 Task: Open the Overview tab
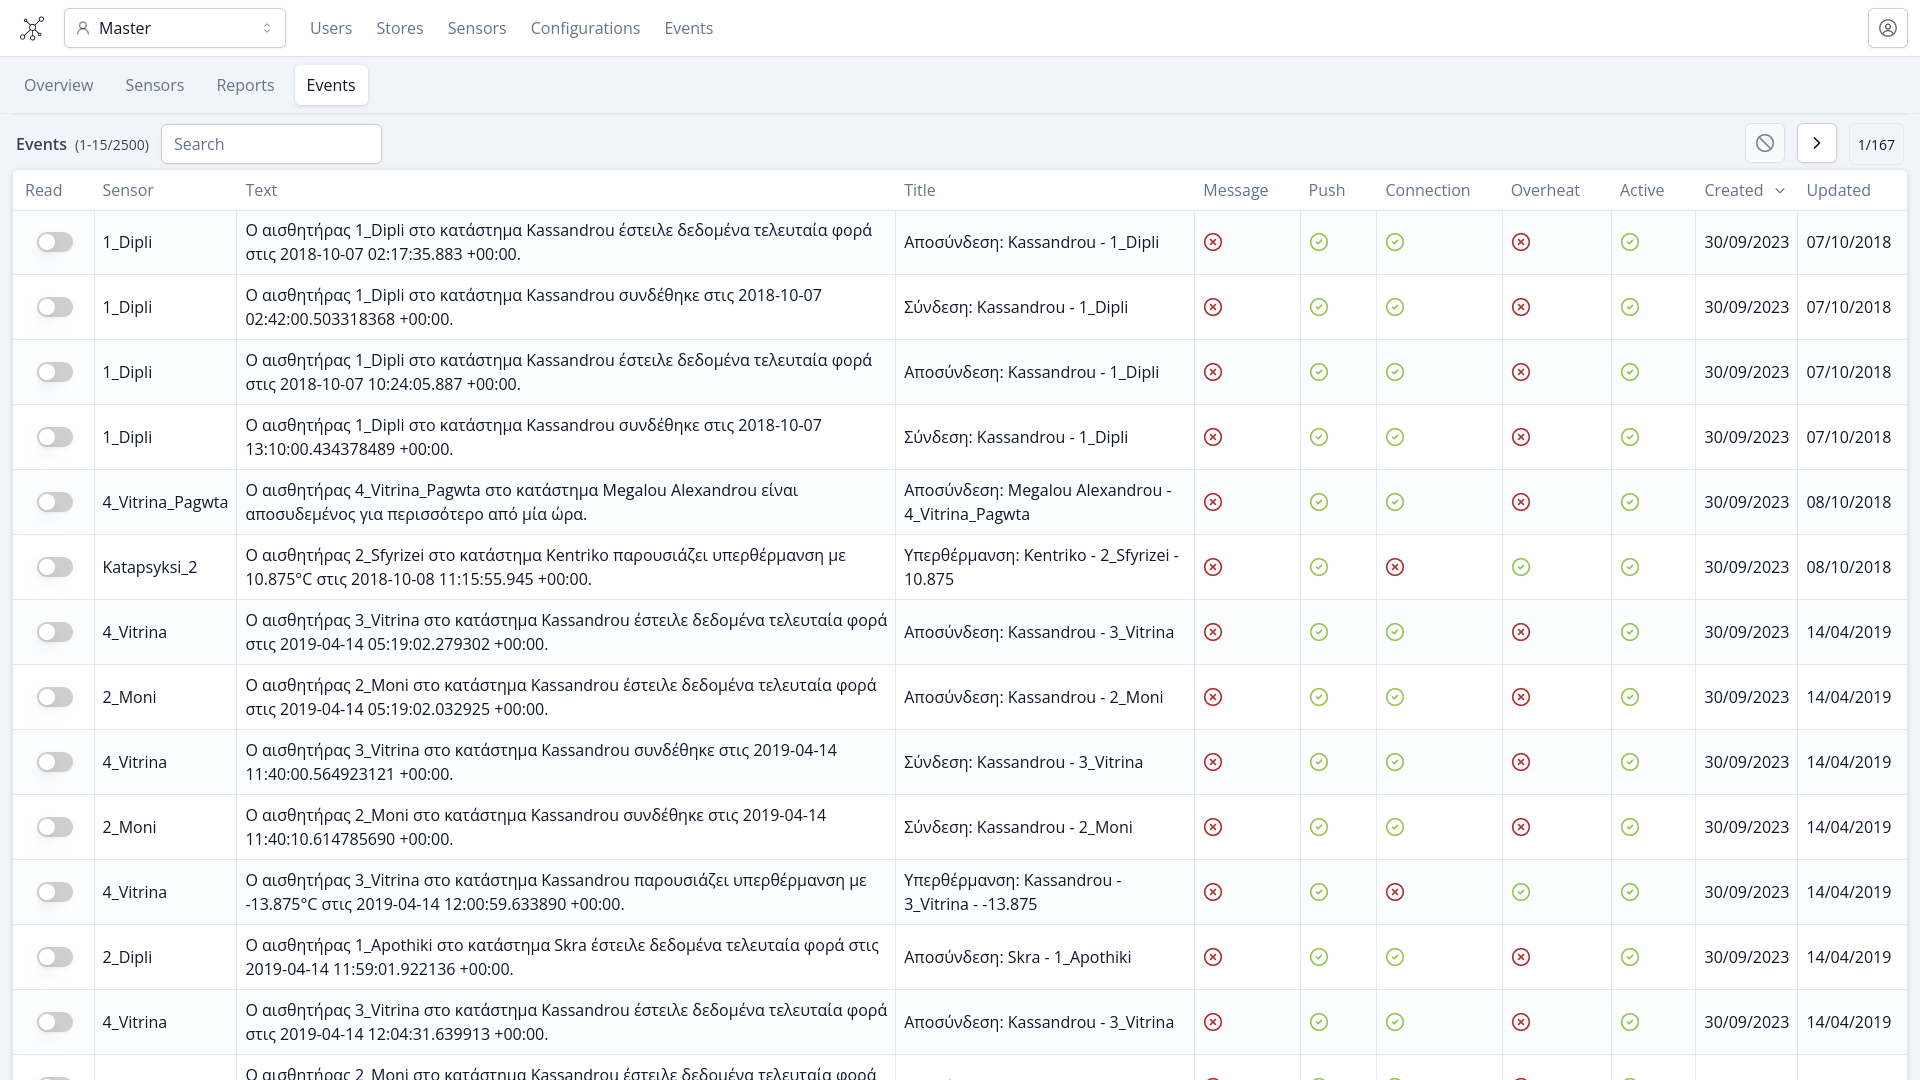tap(58, 85)
